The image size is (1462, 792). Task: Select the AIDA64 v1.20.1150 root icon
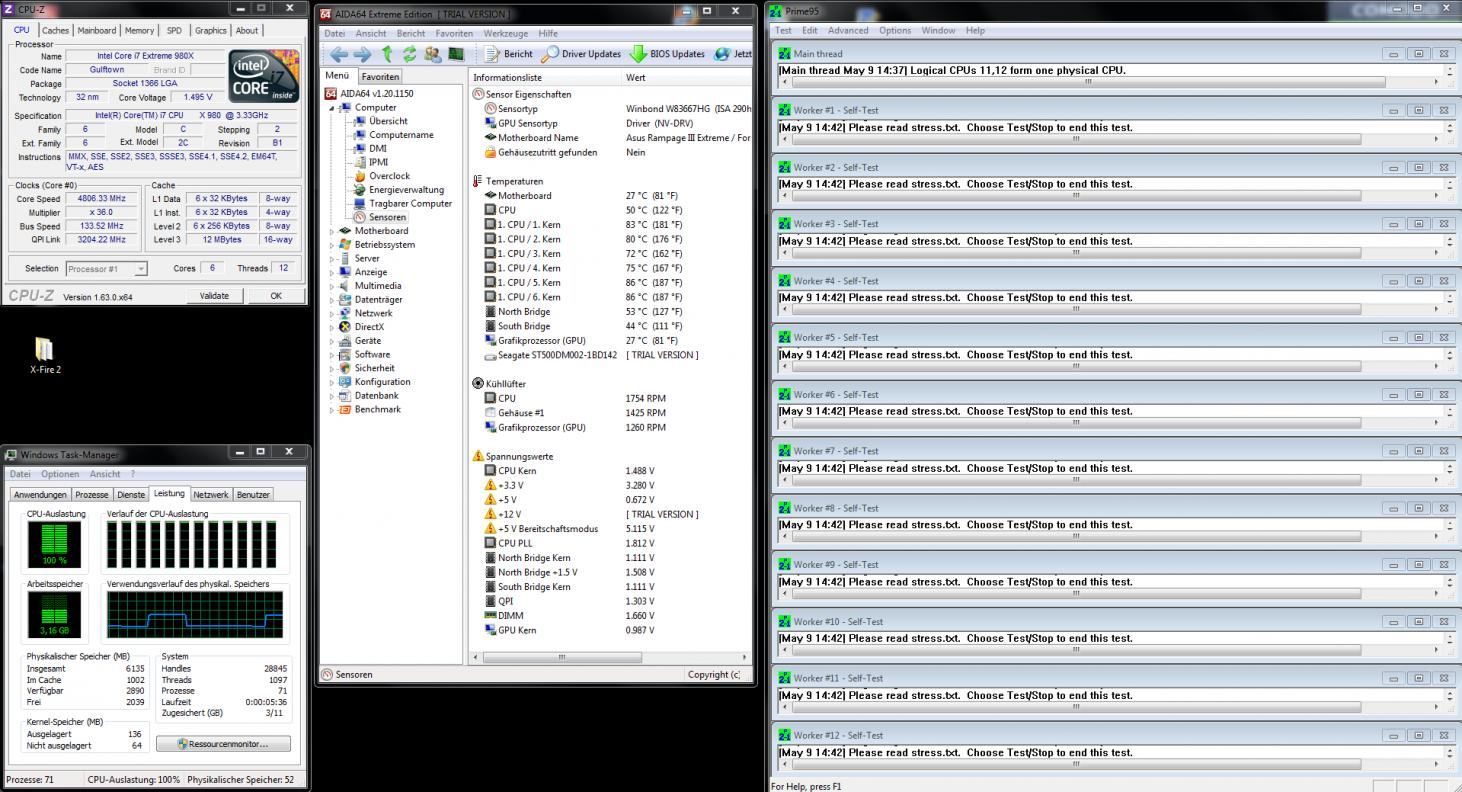pyautogui.click(x=332, y=93)
